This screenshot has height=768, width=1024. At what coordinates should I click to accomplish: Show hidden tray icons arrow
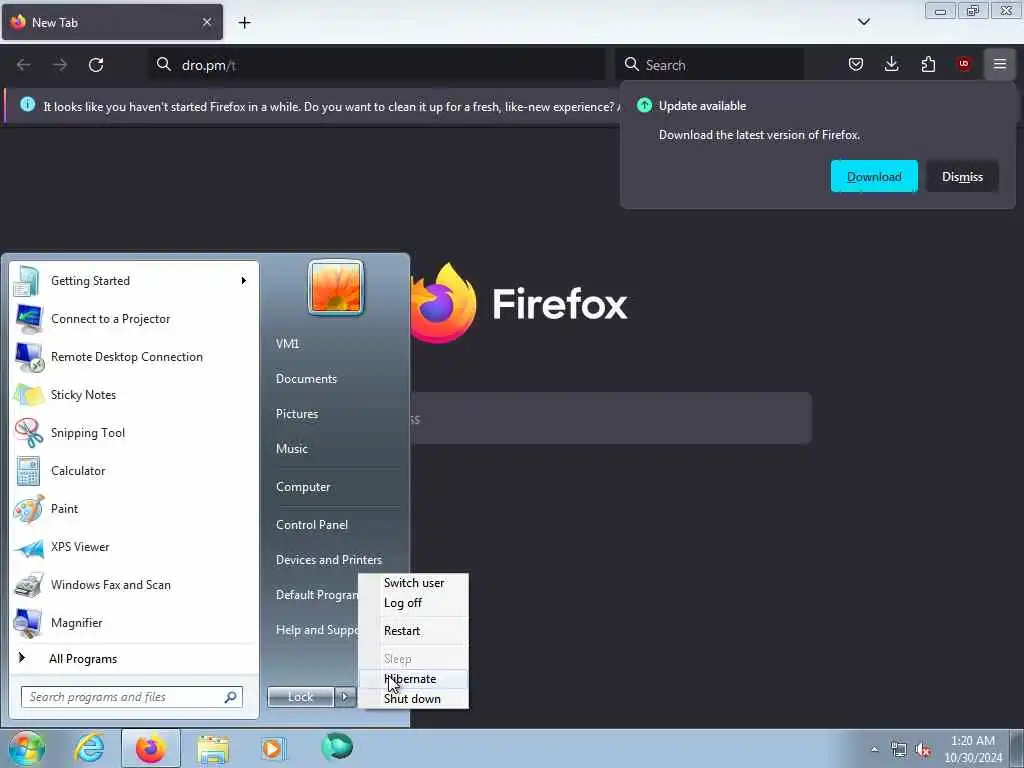[874, 749]
